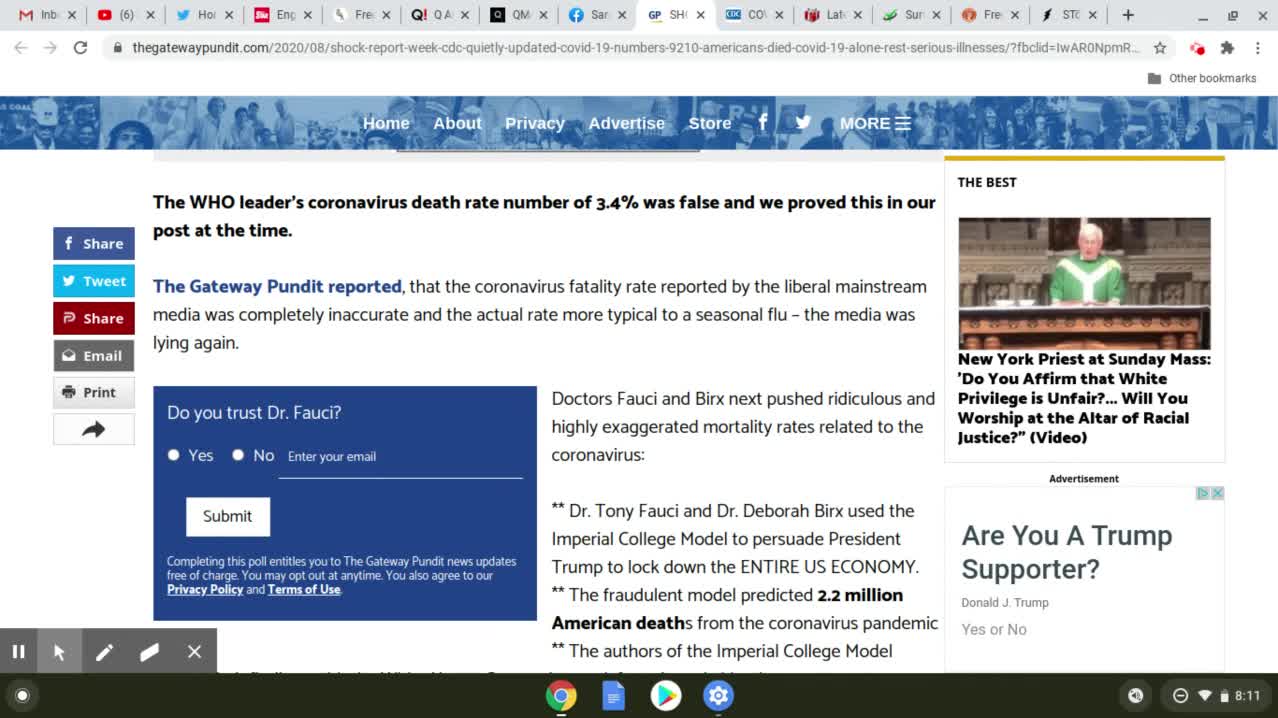
Task: Click the Enter your email field
Action: (x=400, y=457)
